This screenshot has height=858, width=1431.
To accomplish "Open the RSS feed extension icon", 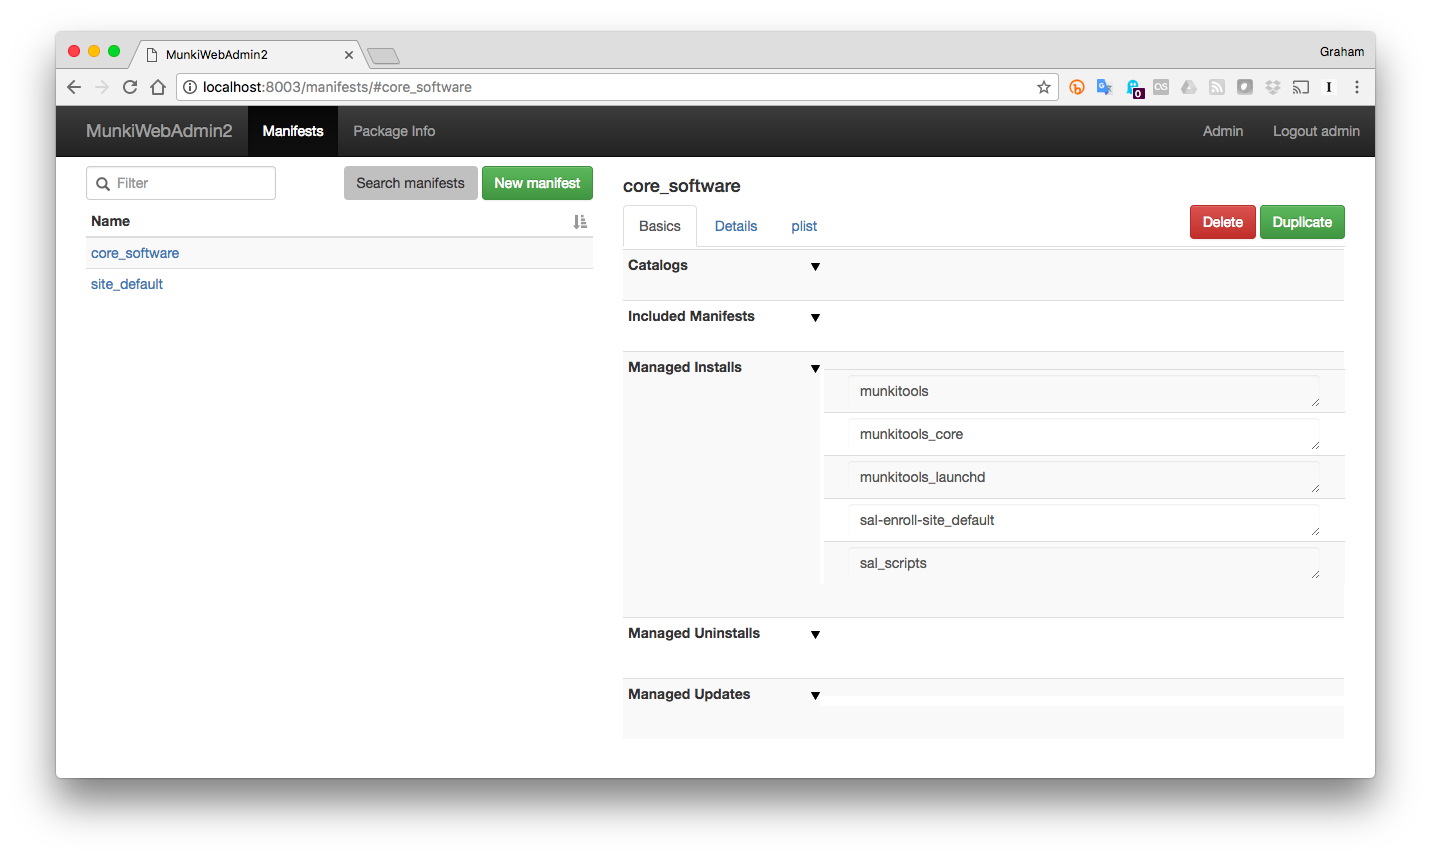I will click(x=1217, y=87).
